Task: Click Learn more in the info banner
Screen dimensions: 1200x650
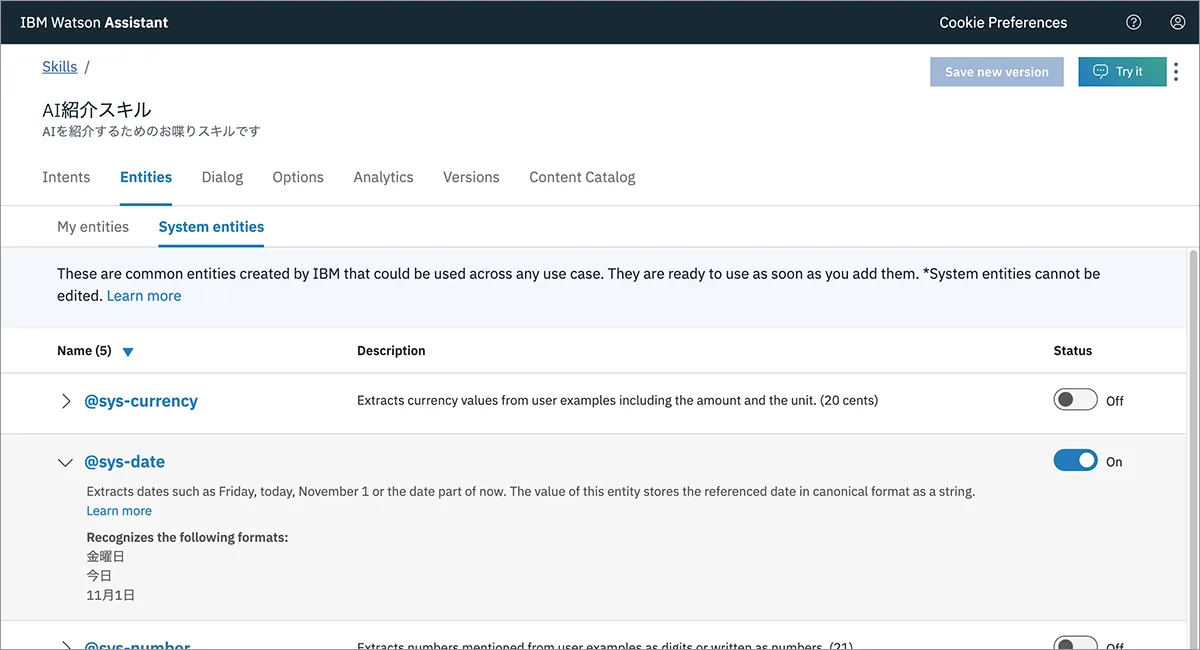Action: [x=144, y=296]
